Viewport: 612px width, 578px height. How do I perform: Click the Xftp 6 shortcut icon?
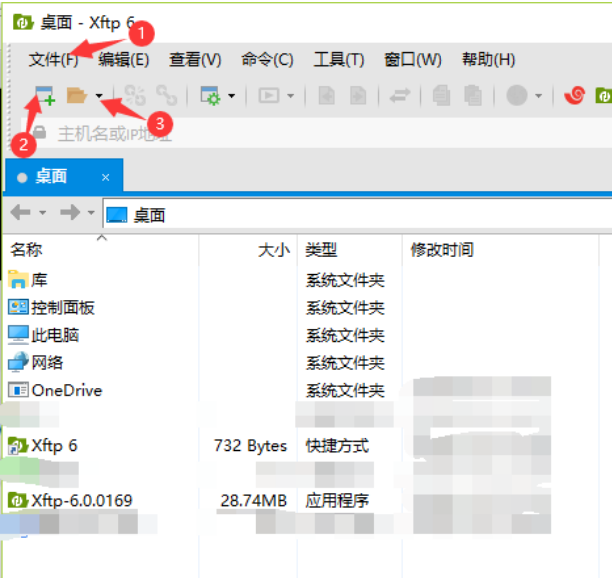pos(18,445)
